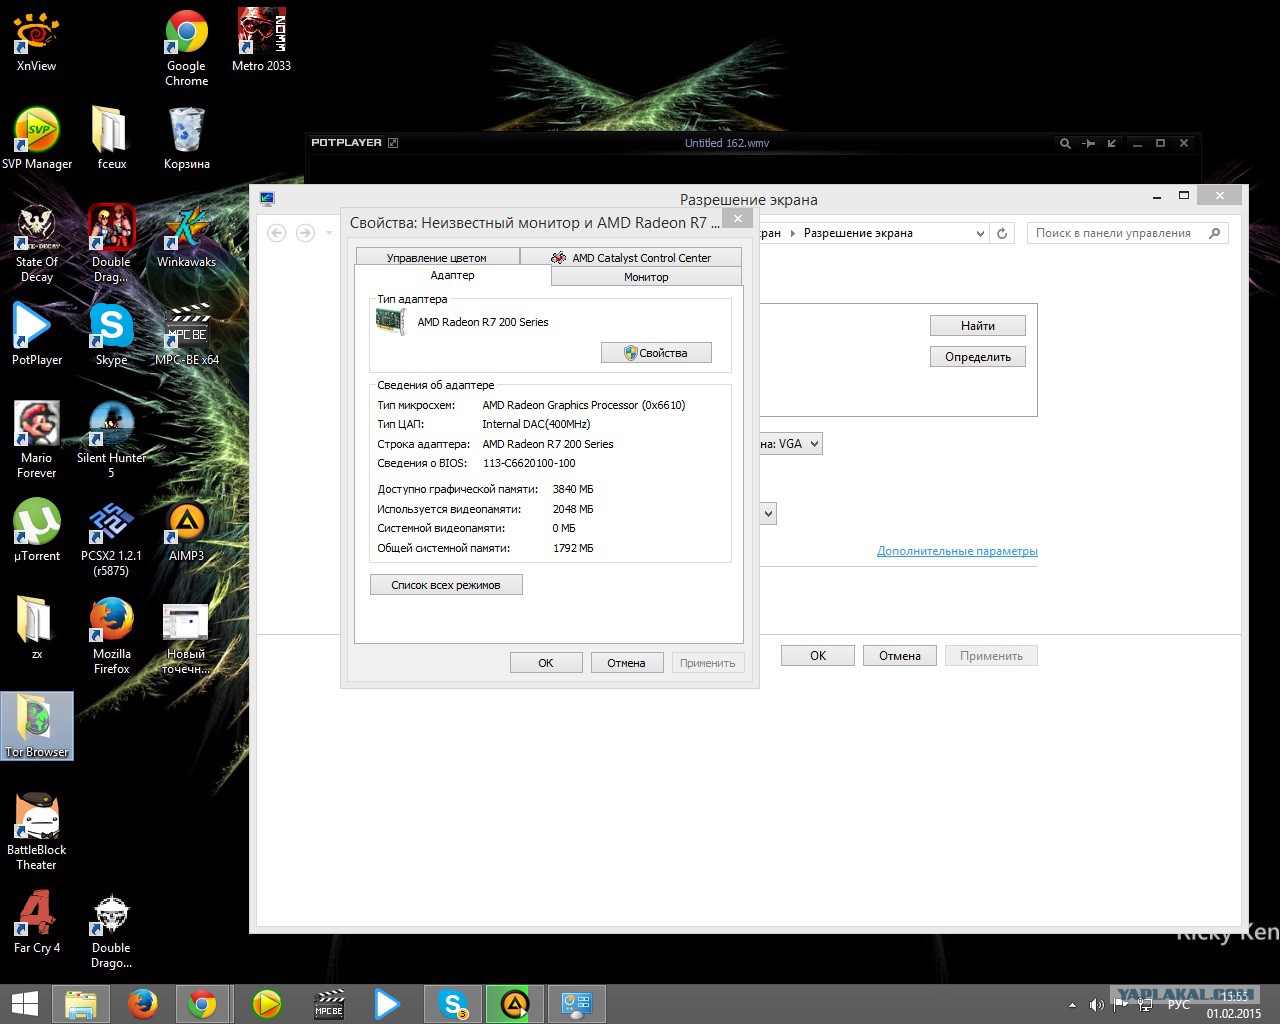Image resolution: width=1280 pixels, height=1024 pixels.
Task: Confirm the adapter properties dialog with OK
Action: pos(546,663)
